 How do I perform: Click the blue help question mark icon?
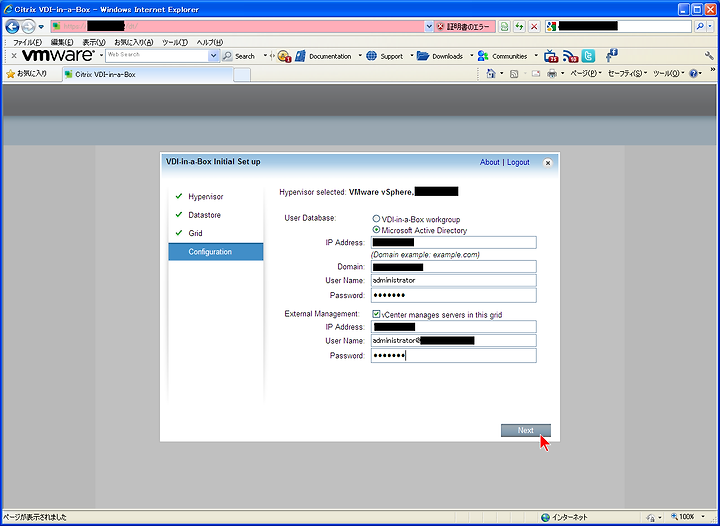[x=693, y=73]
